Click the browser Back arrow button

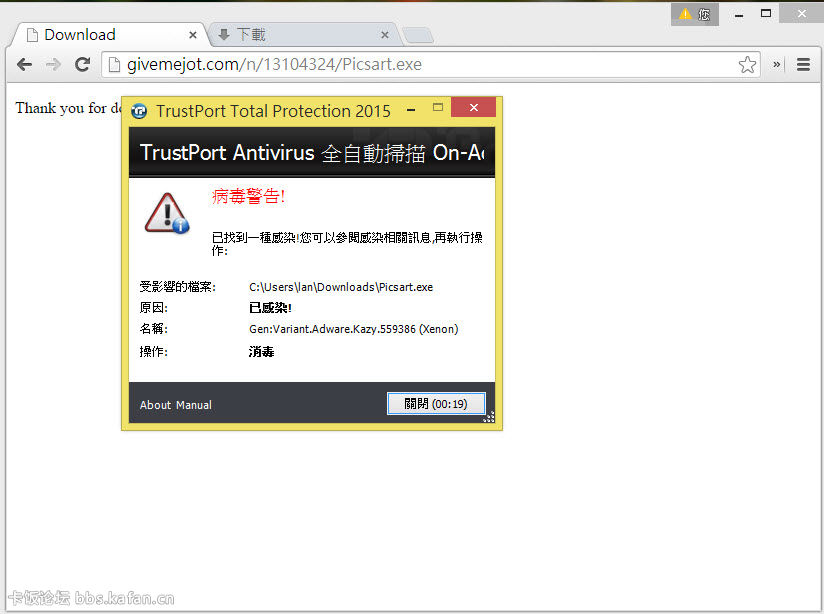(x=24, y=65)
